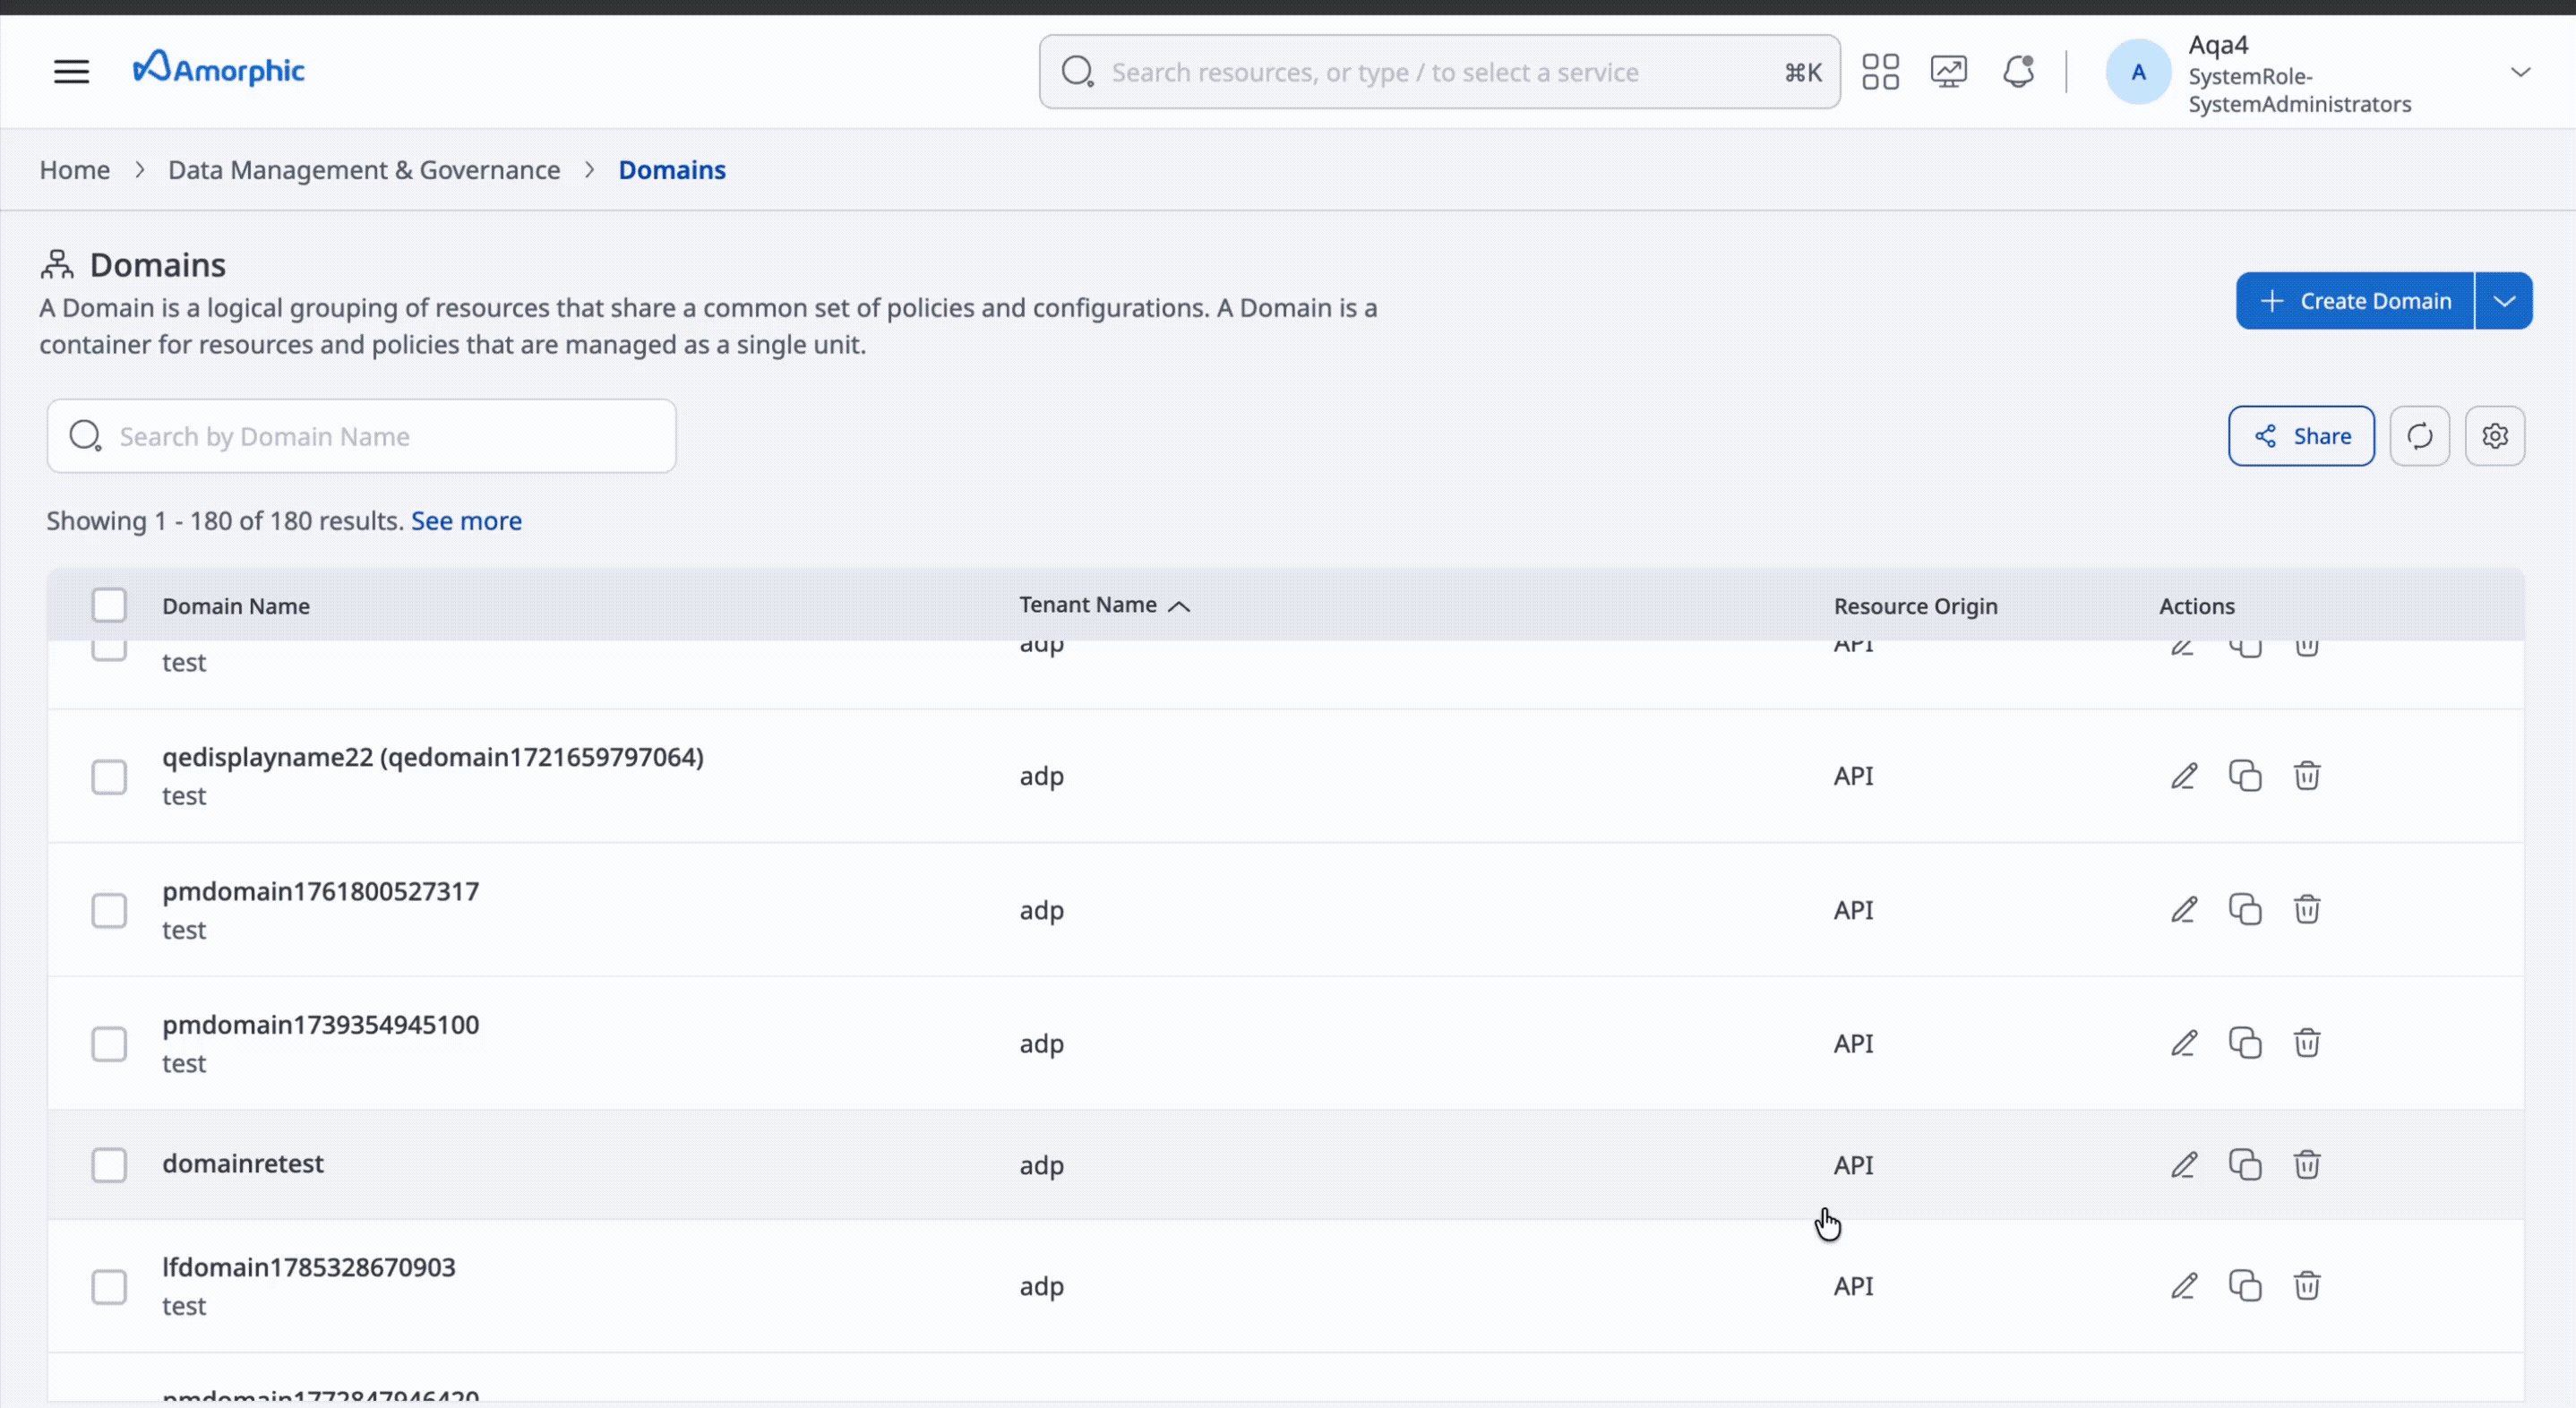Click the Share button
The image size is (2576, 1408).
coord(2301,436)
